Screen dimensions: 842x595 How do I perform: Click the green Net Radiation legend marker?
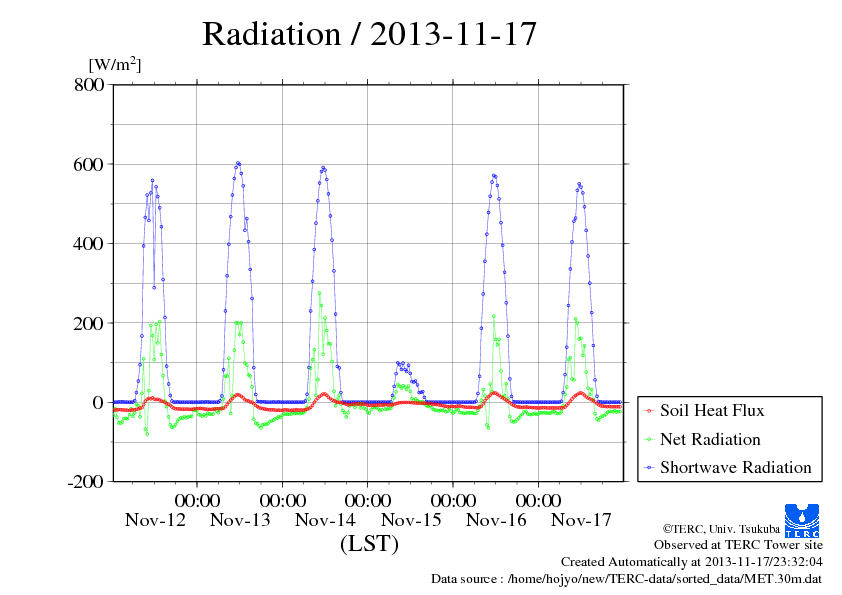coord(650,440)
